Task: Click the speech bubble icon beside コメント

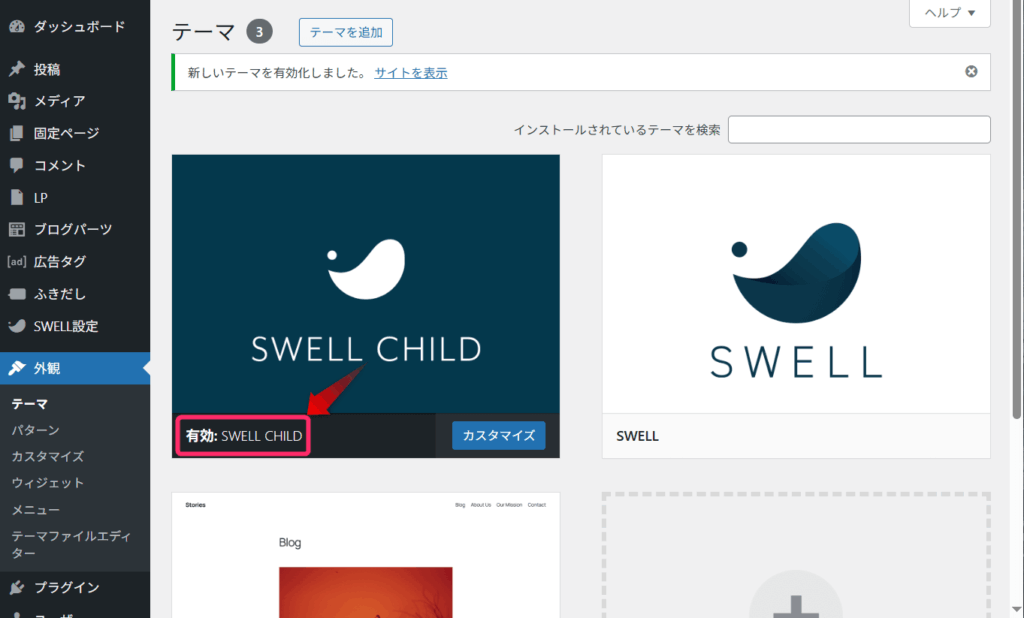Action: (x=17, y=165)
